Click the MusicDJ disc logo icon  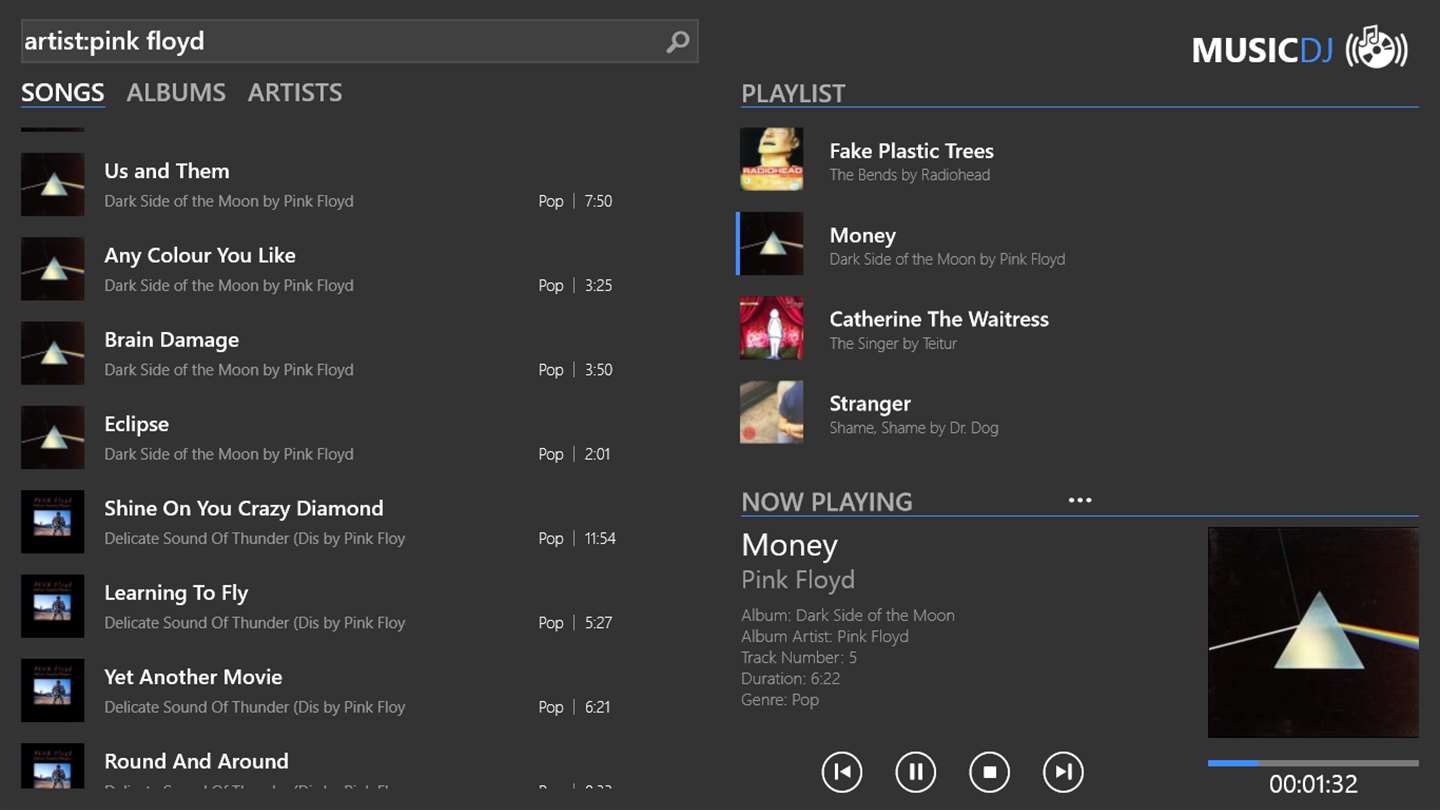pyautogui.click(x=1377, y=48)
